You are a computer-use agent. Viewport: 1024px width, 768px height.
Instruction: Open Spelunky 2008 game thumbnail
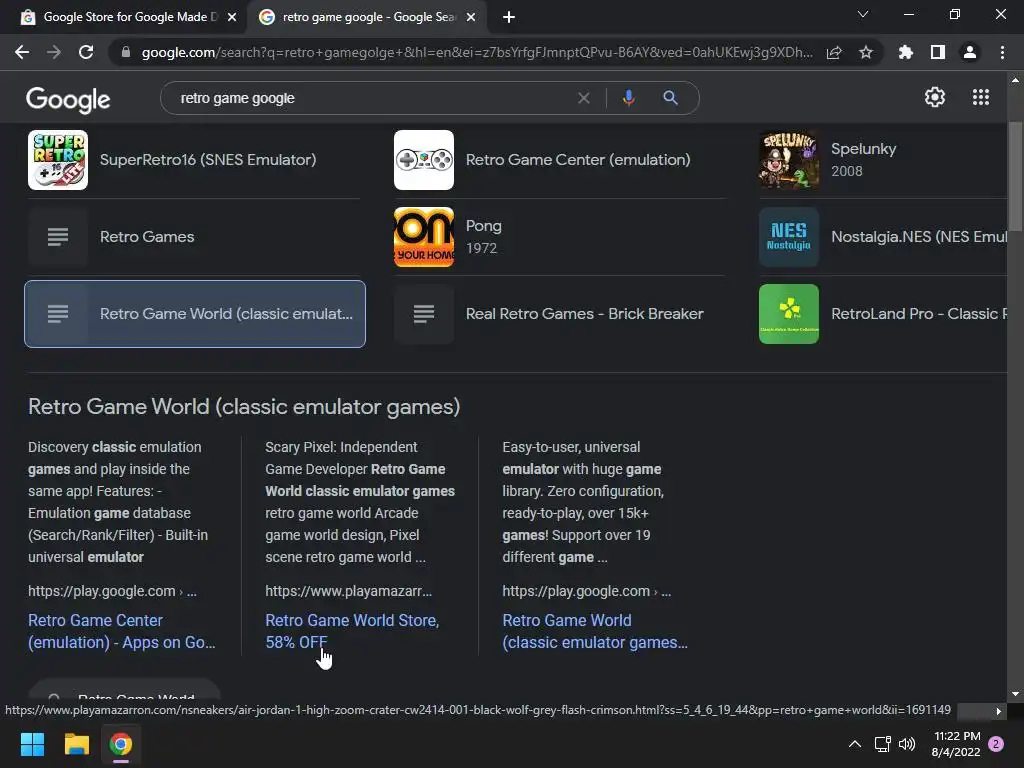[x=789, y=160]
